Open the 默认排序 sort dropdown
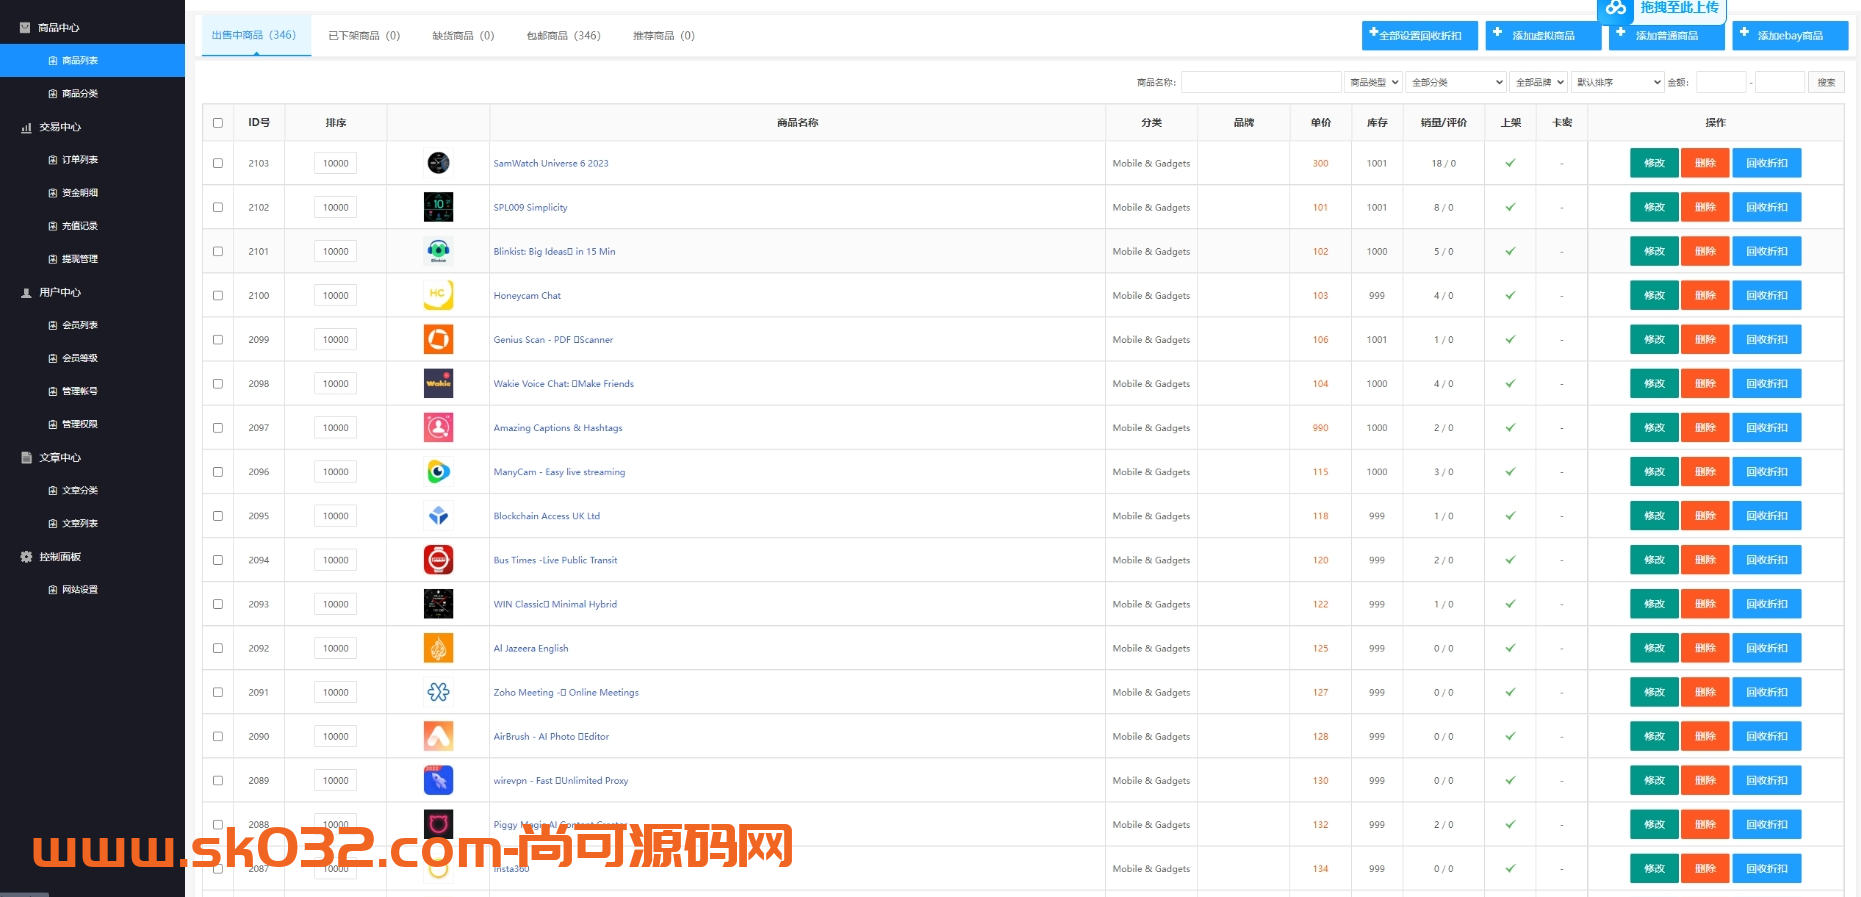 (1617, 82)
